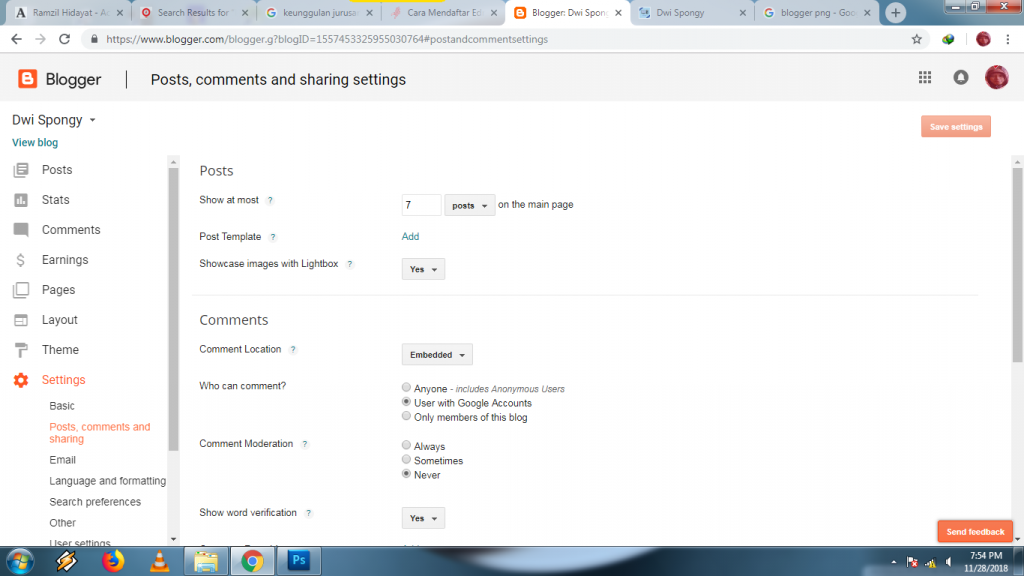This screenshot has height=576, width=1024.
Task: Click the Stats bar chart icon
Action: pos(21,200)
